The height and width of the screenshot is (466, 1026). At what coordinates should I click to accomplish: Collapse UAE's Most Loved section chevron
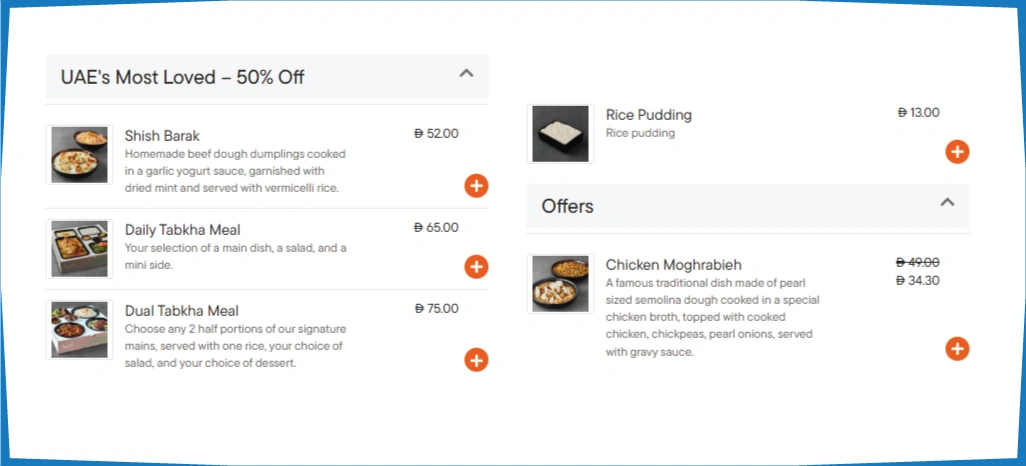pos(465,73)
